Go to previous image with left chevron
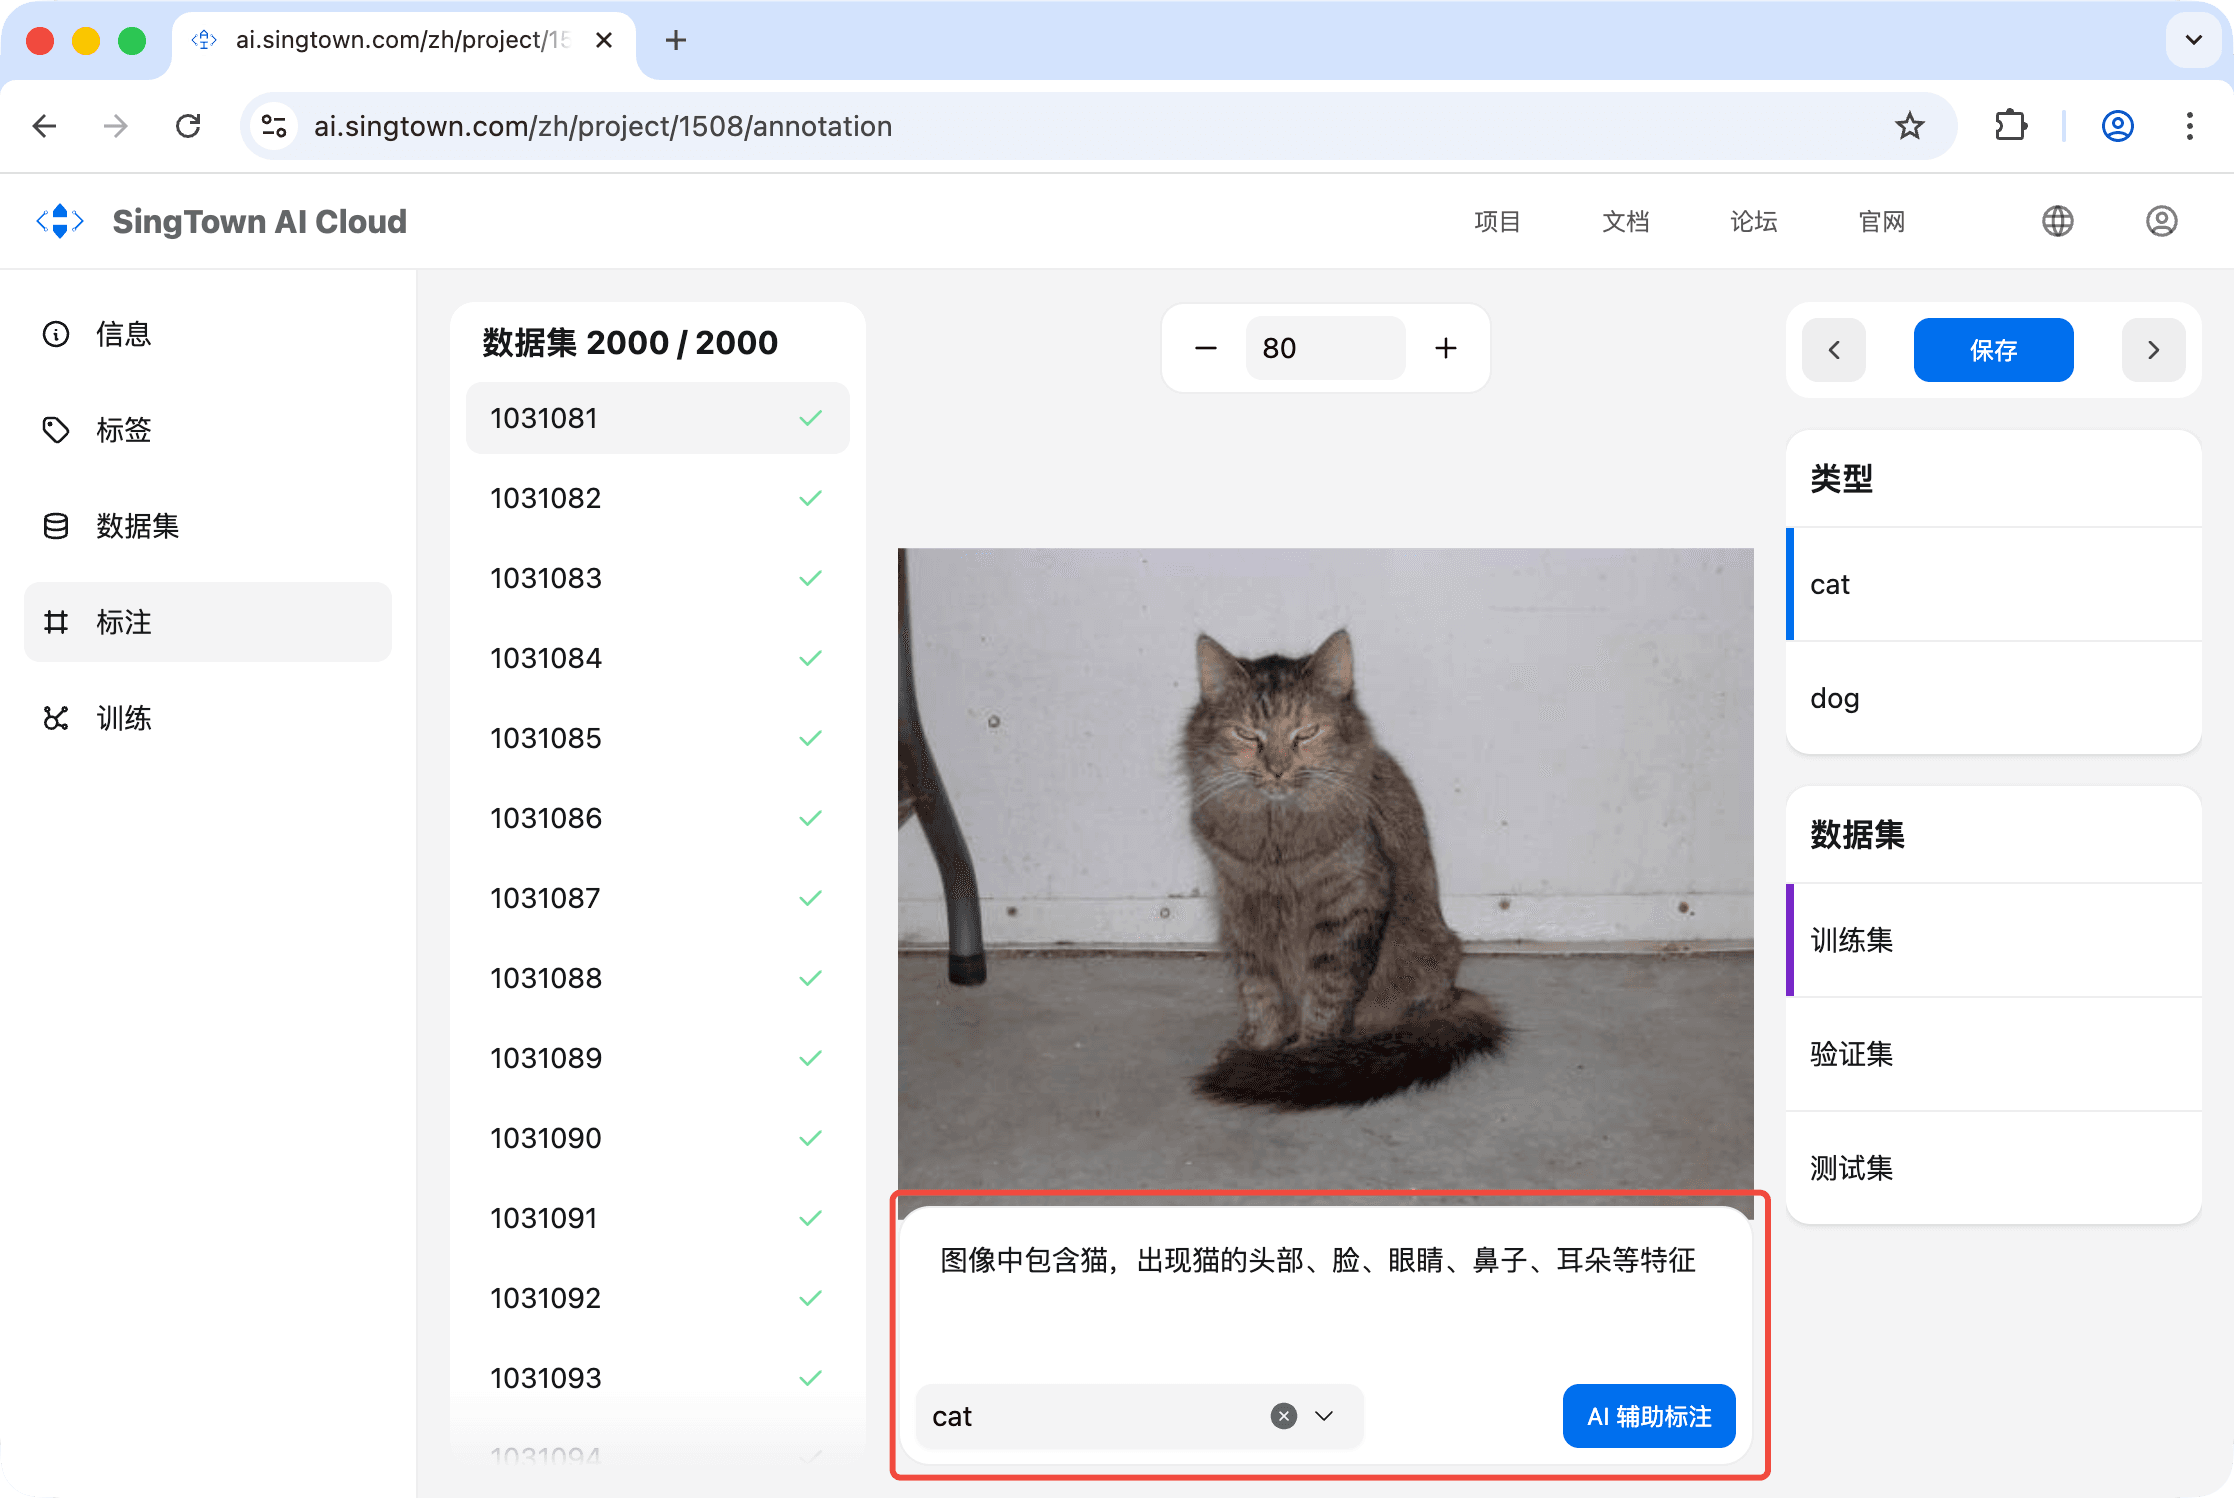This screenshot has height=1498, width=2234. point(1833,350)
